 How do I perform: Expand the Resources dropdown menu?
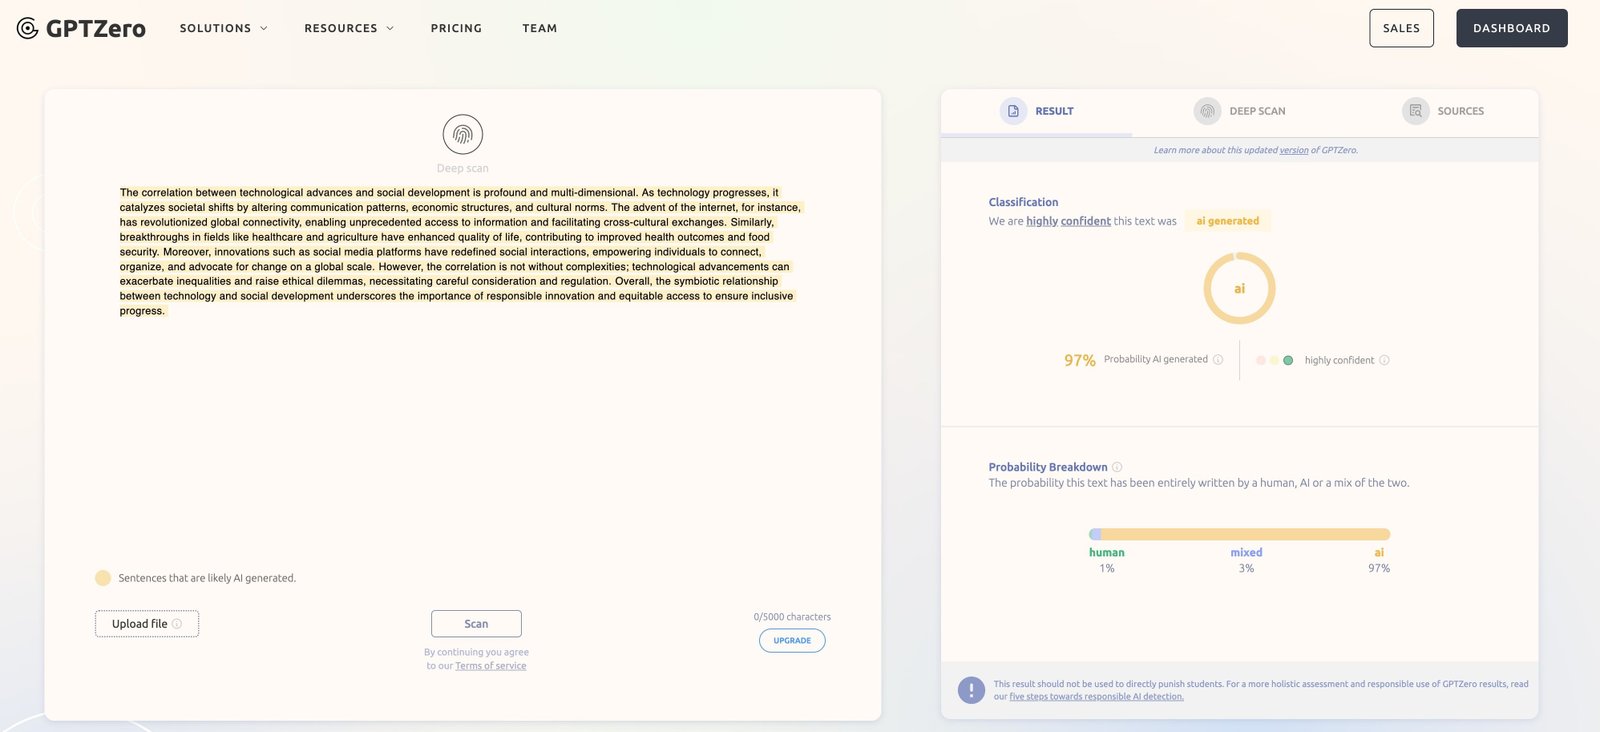pyautogui.click(x=349, y=28)
